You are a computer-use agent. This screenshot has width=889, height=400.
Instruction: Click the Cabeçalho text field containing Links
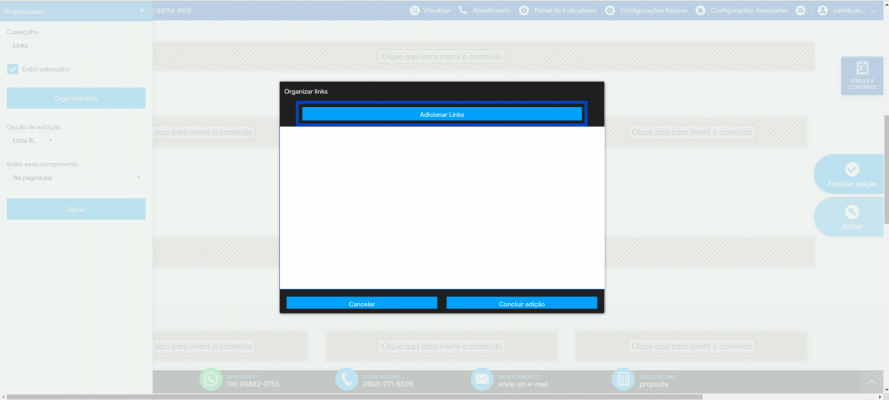pos(57,46)
